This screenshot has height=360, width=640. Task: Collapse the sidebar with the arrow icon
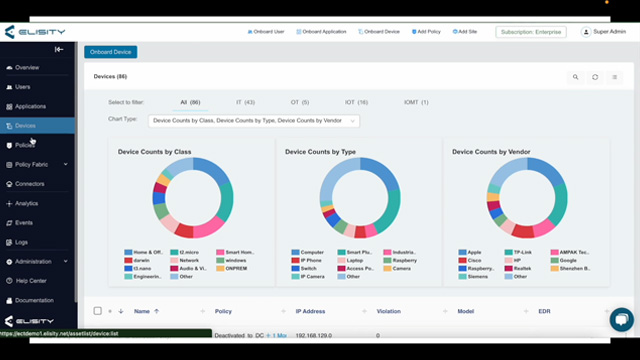pyautogui.click(x=59, y=49)
